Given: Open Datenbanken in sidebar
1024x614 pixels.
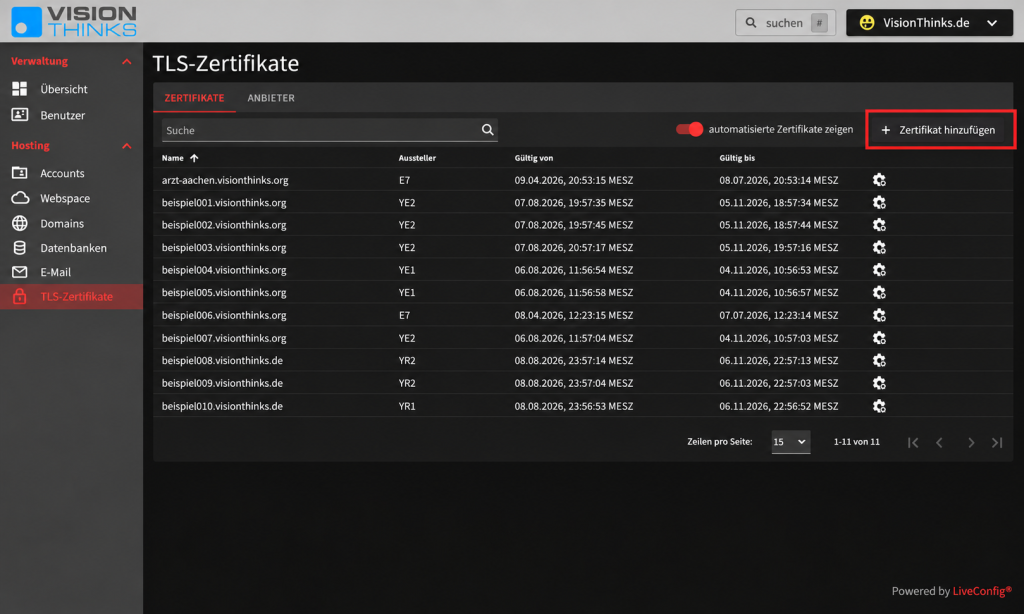Looking at the screenshot, I should (71, 248).
